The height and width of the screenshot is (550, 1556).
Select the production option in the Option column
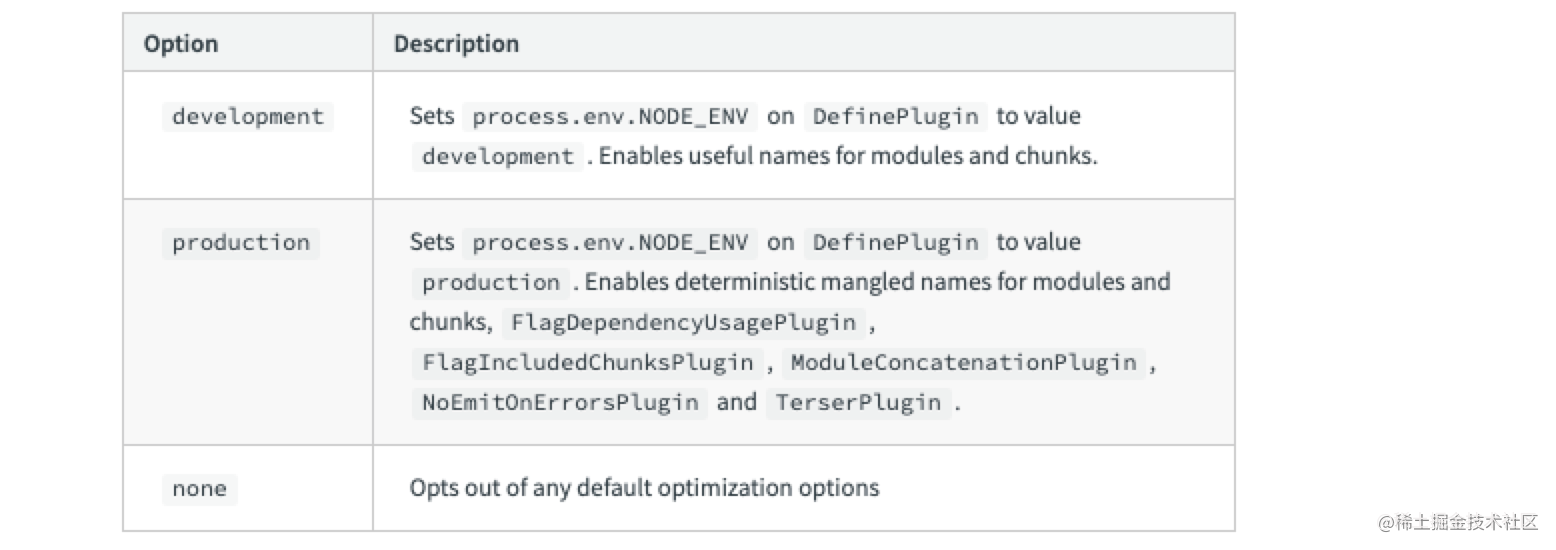(241, 242)
